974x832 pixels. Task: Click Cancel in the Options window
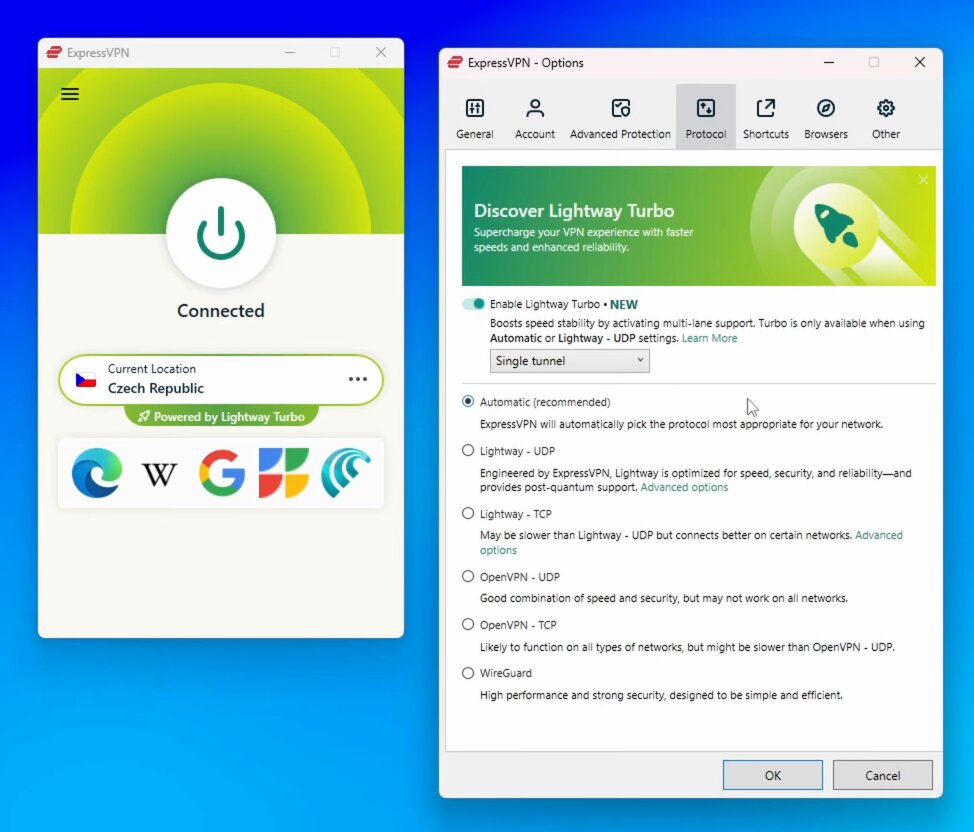point(883,775)
